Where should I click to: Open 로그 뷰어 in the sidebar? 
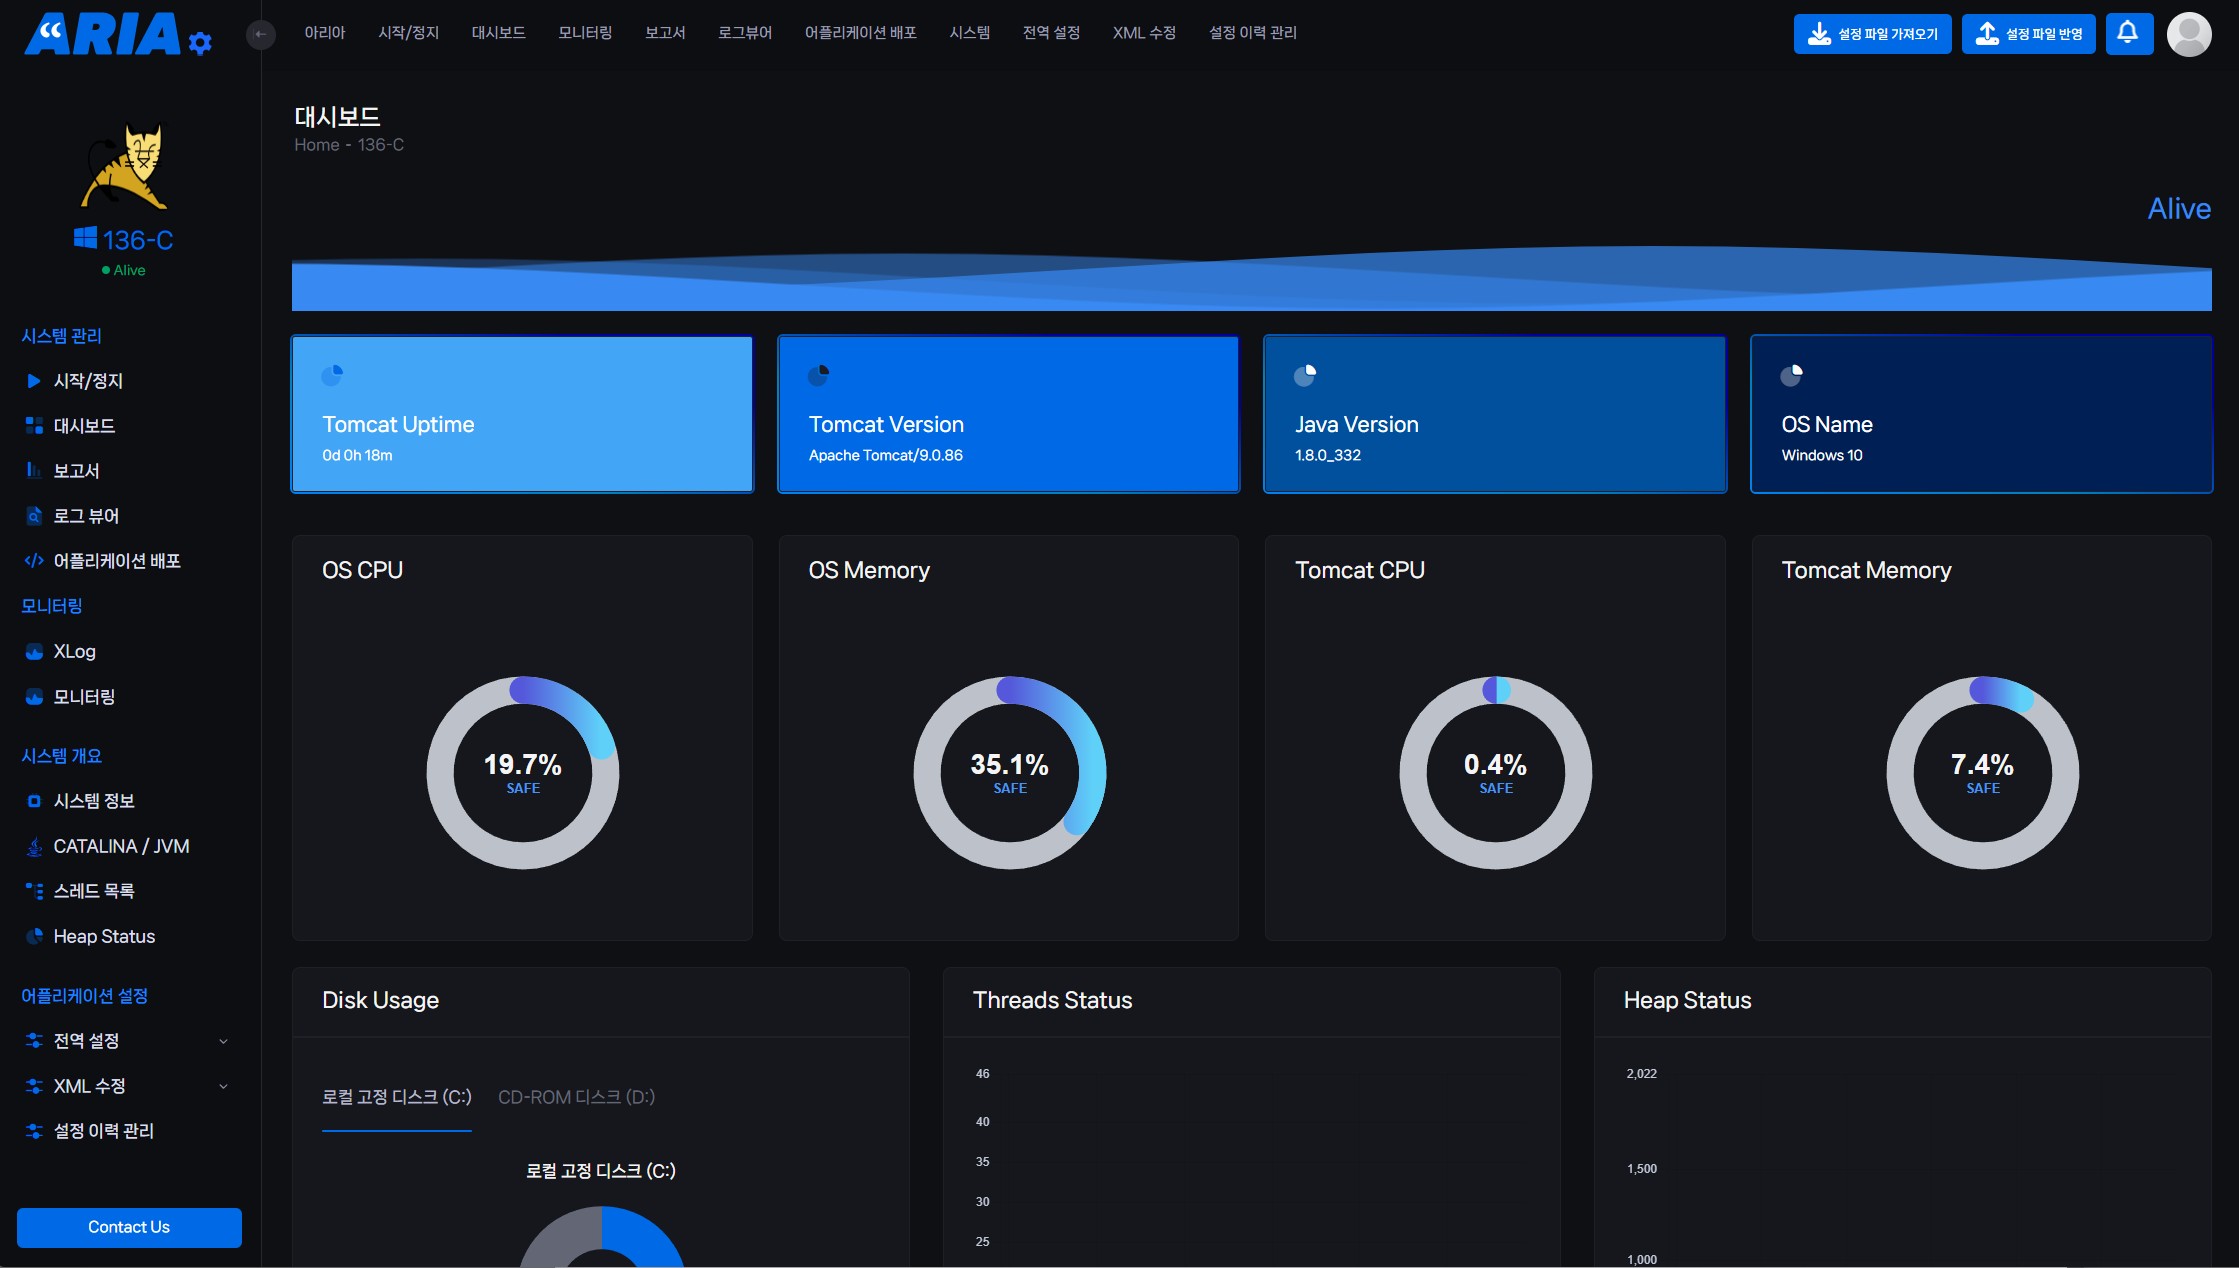[86, 516]
